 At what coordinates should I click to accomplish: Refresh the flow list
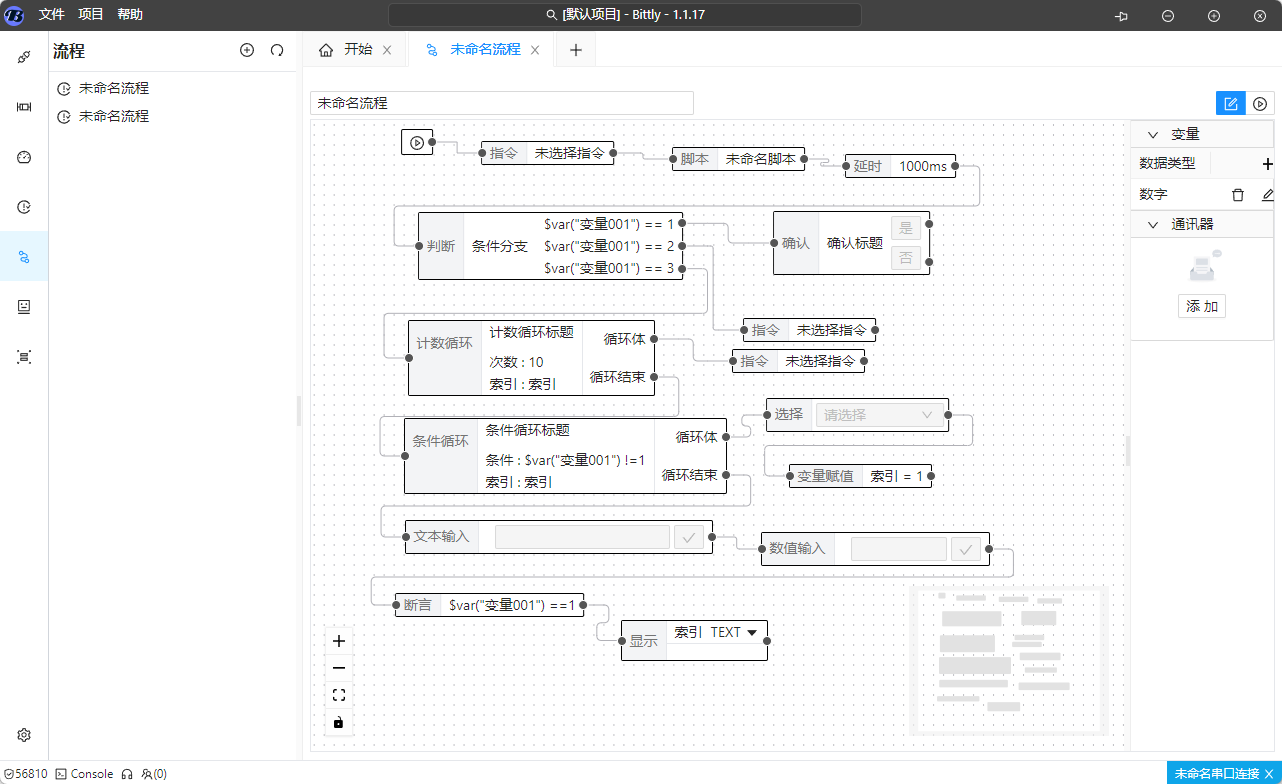(x=277, y=50)
